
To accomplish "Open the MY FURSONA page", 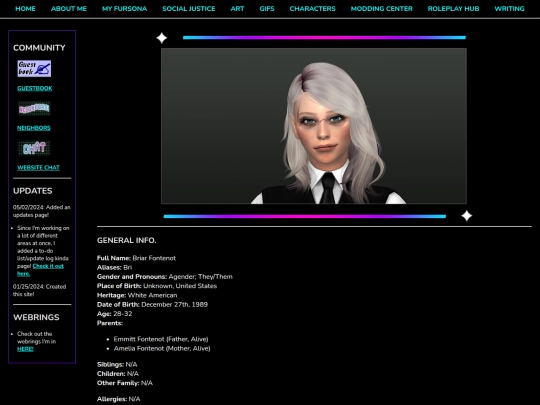I will [x=124, y=9].
